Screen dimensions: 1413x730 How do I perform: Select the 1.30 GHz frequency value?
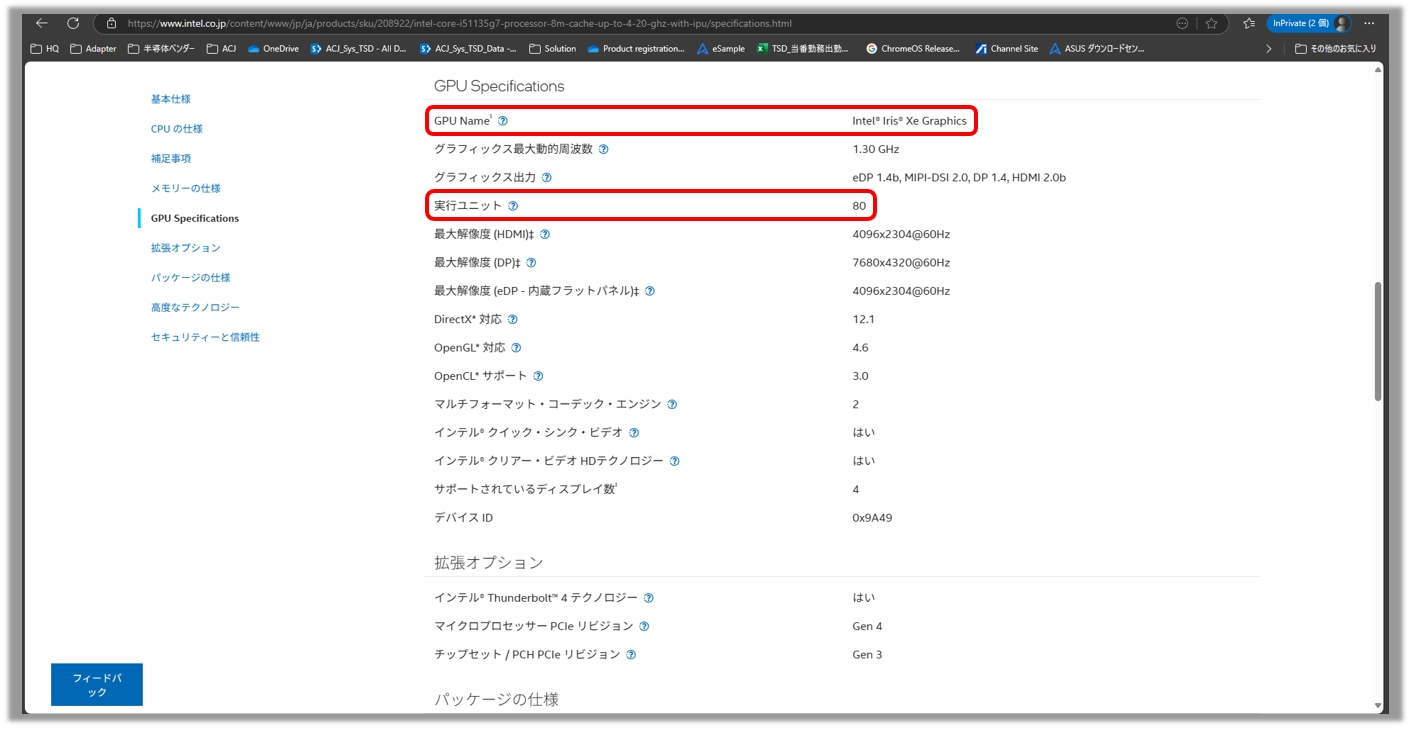click(876, 149)
